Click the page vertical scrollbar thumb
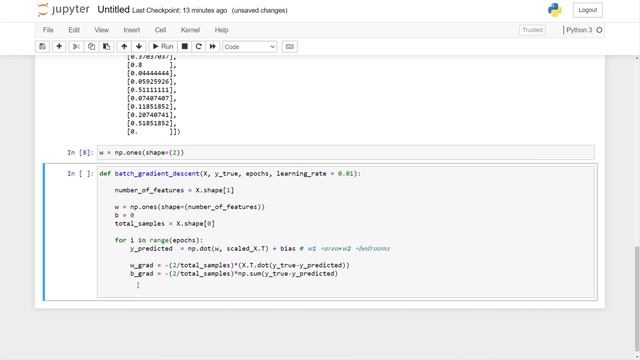640x360 pixels. [x=637, y=299]
